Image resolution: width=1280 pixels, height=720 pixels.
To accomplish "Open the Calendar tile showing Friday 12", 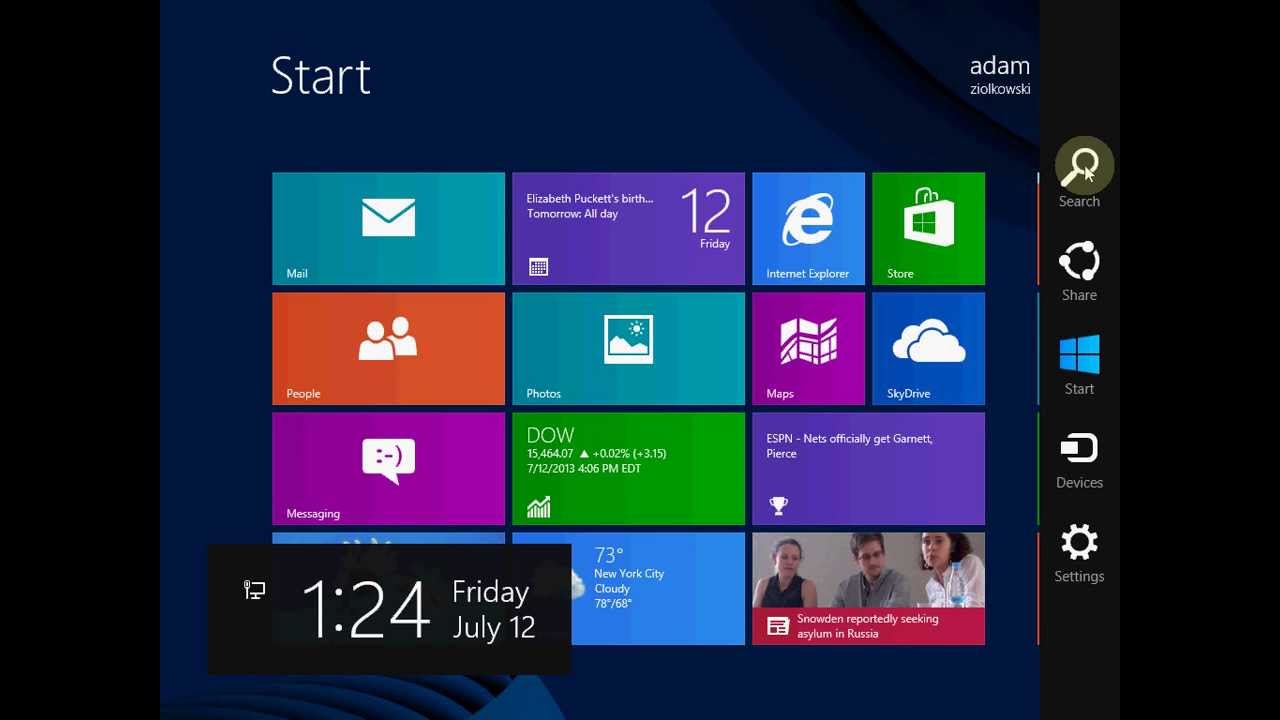I will (628, 229).
